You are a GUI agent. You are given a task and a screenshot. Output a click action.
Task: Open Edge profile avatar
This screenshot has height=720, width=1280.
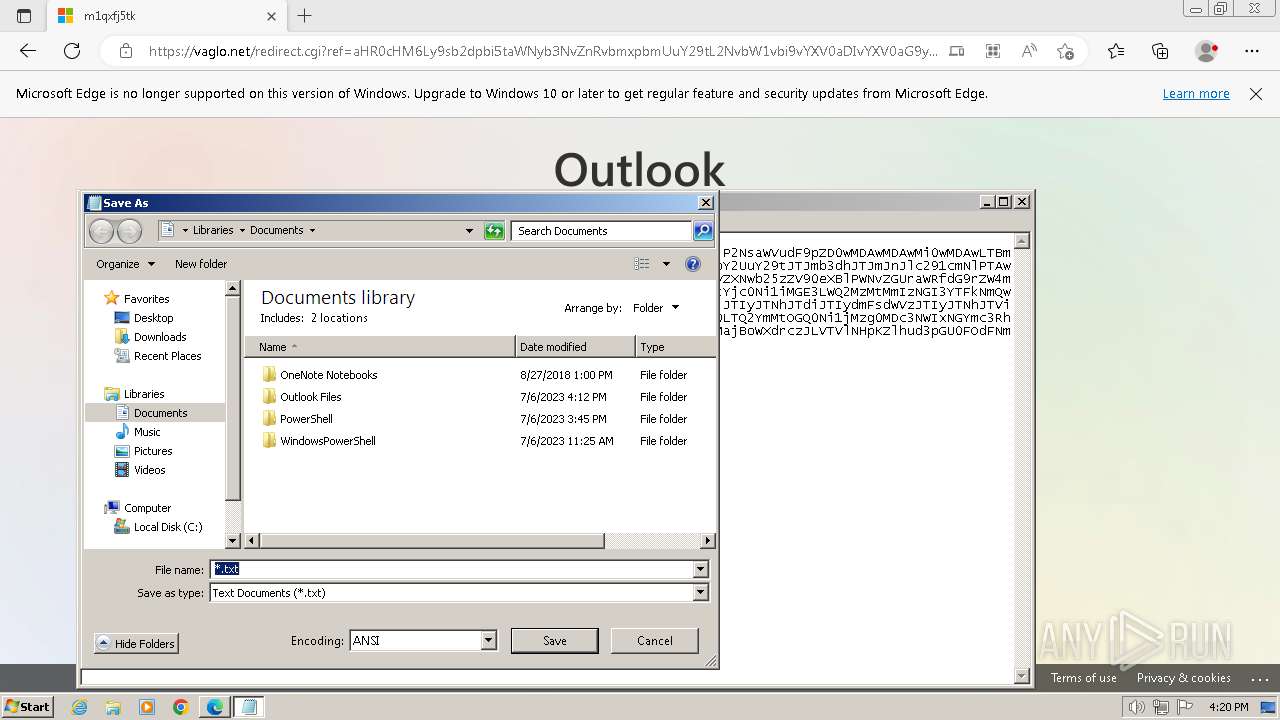(x=1207, y=51)
